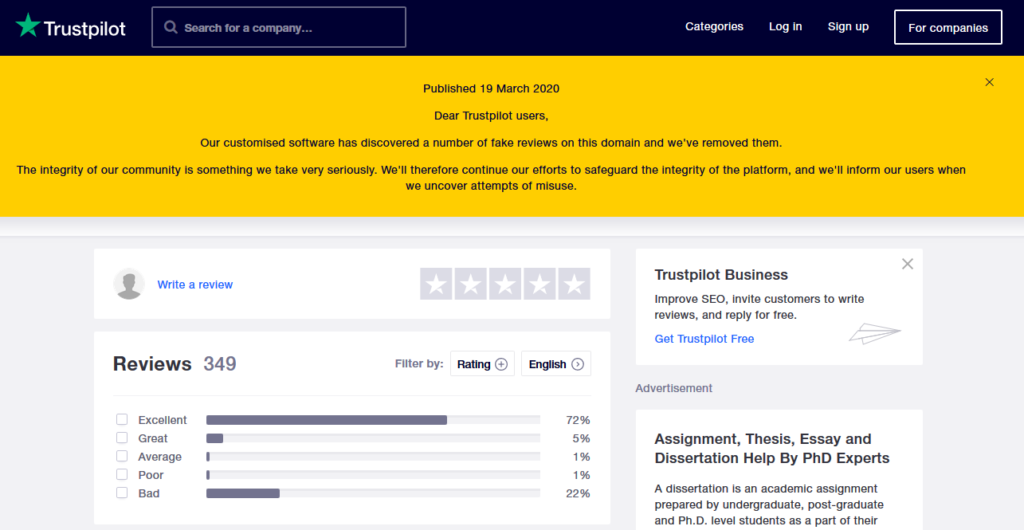The width and height of the screenshot is (1024, 530).
Task: Open the Log in page
Action: [785, 27]
